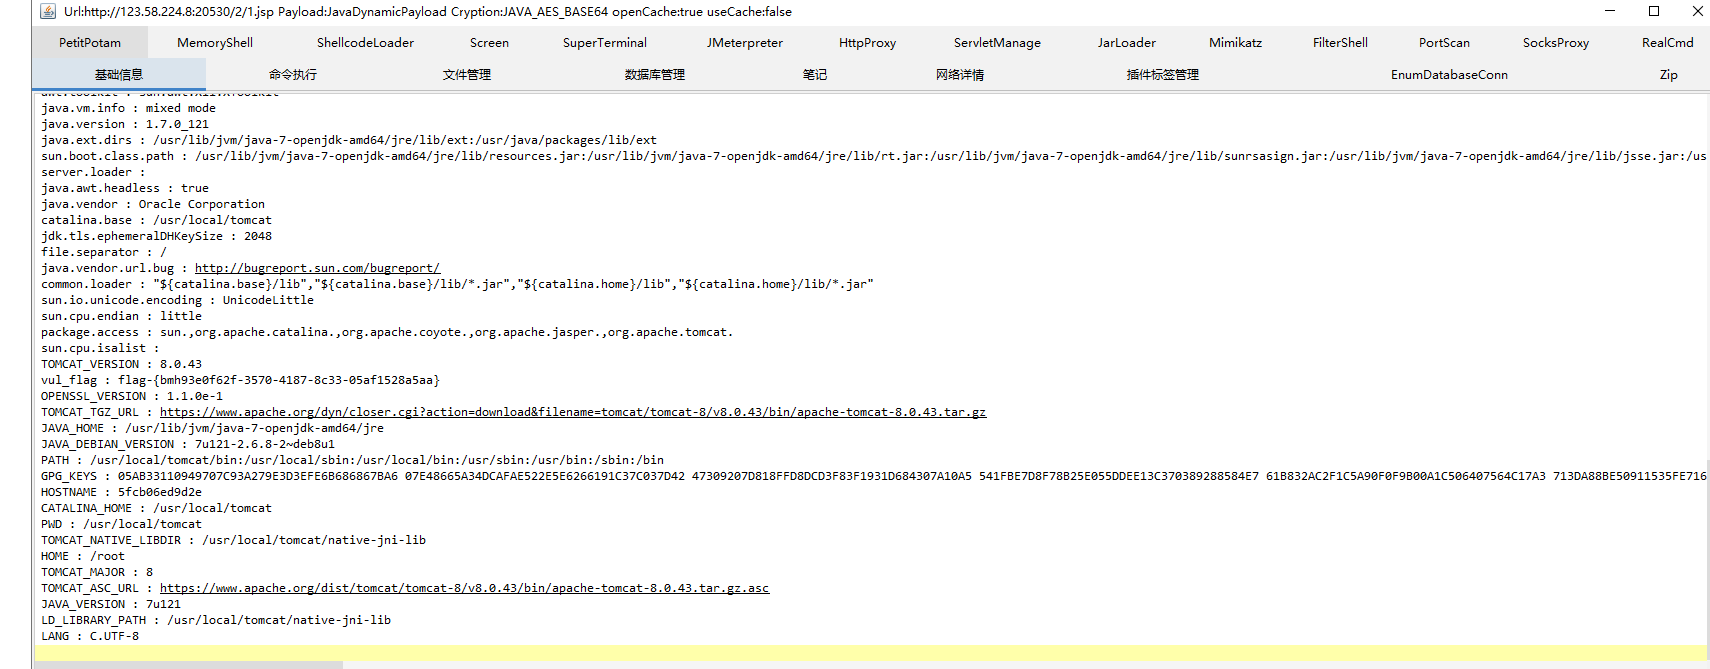Click the JAVA_DEBIAN_VERSION line
1710x669 pixels.
click(188, 444)
